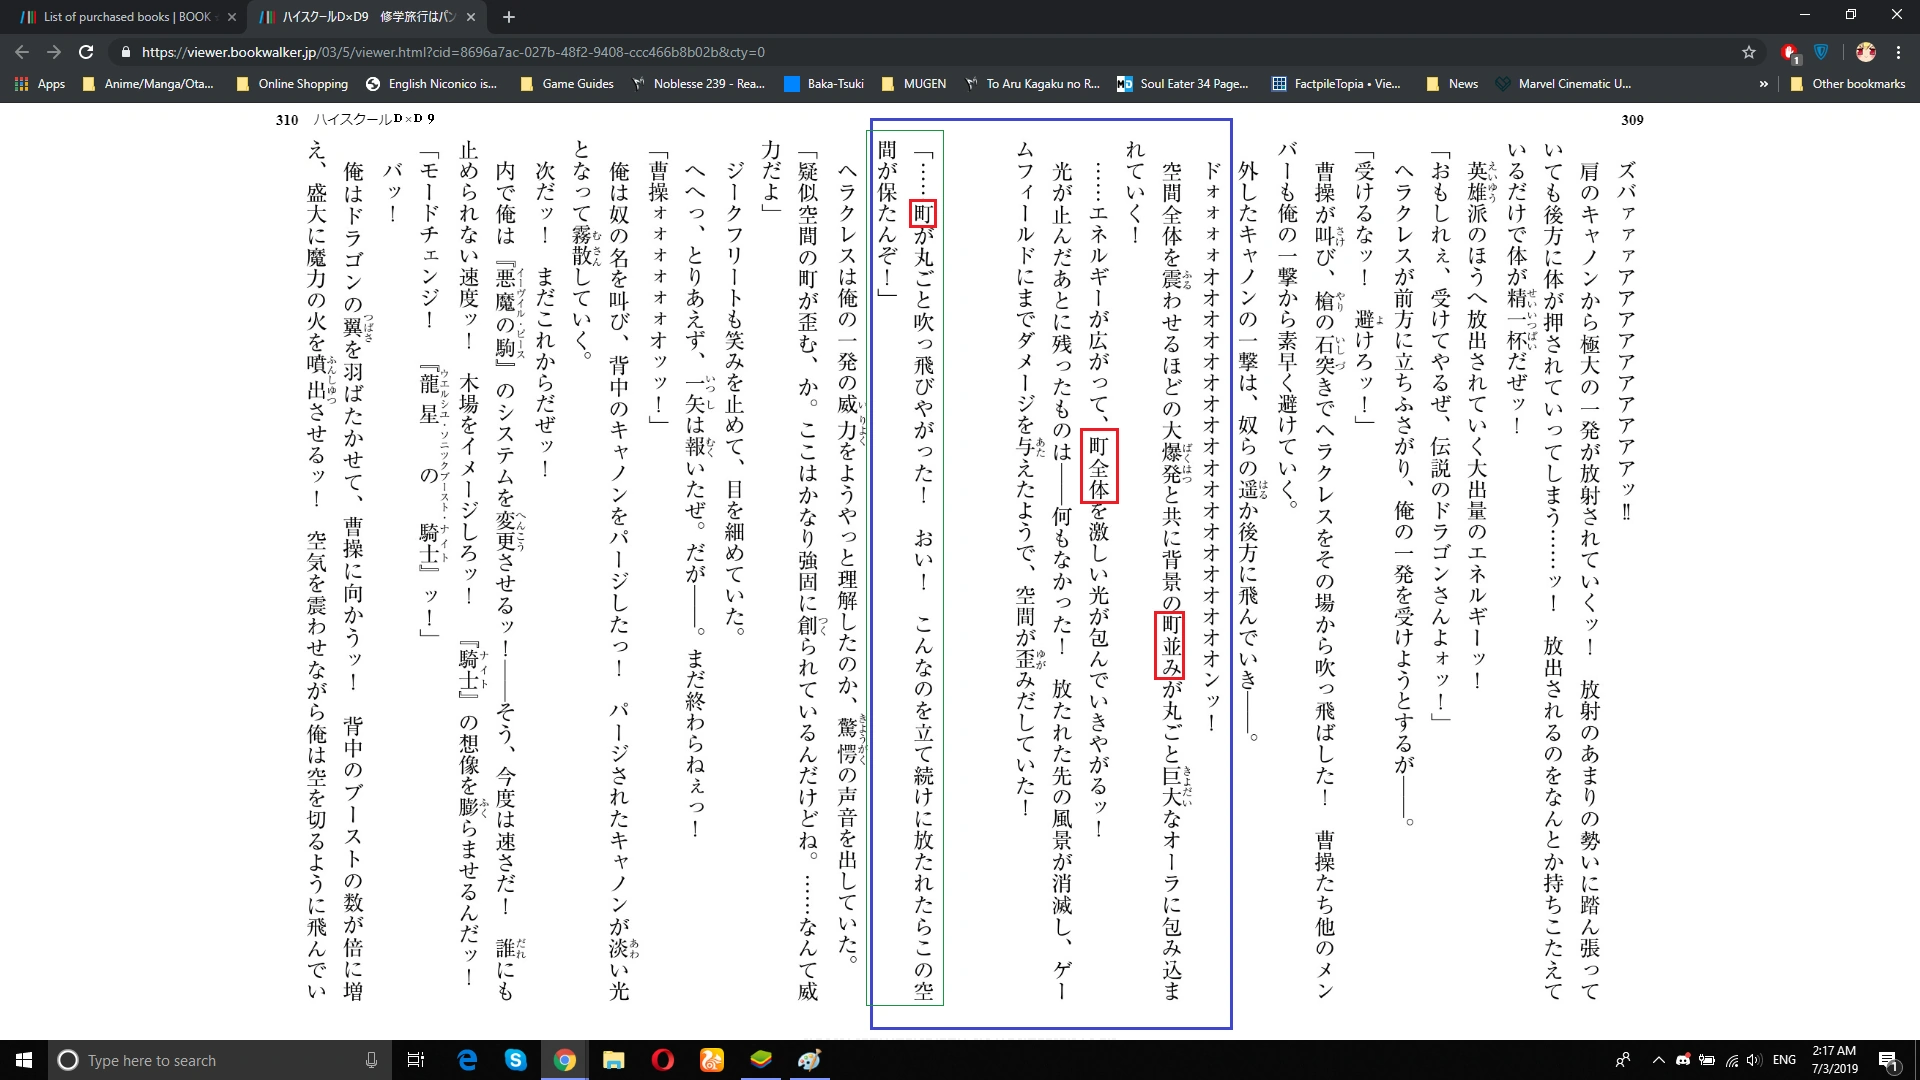The image size is (1920, 1080).
Task: Open the News bookmark folder
Action: 1452,84
